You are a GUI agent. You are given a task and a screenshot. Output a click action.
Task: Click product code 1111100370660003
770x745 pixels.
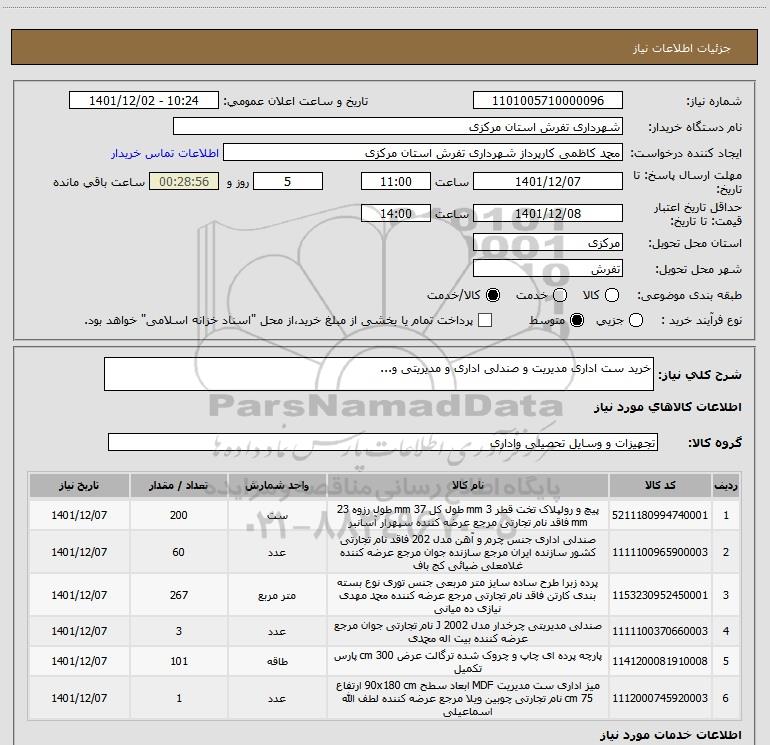(660, 631)
